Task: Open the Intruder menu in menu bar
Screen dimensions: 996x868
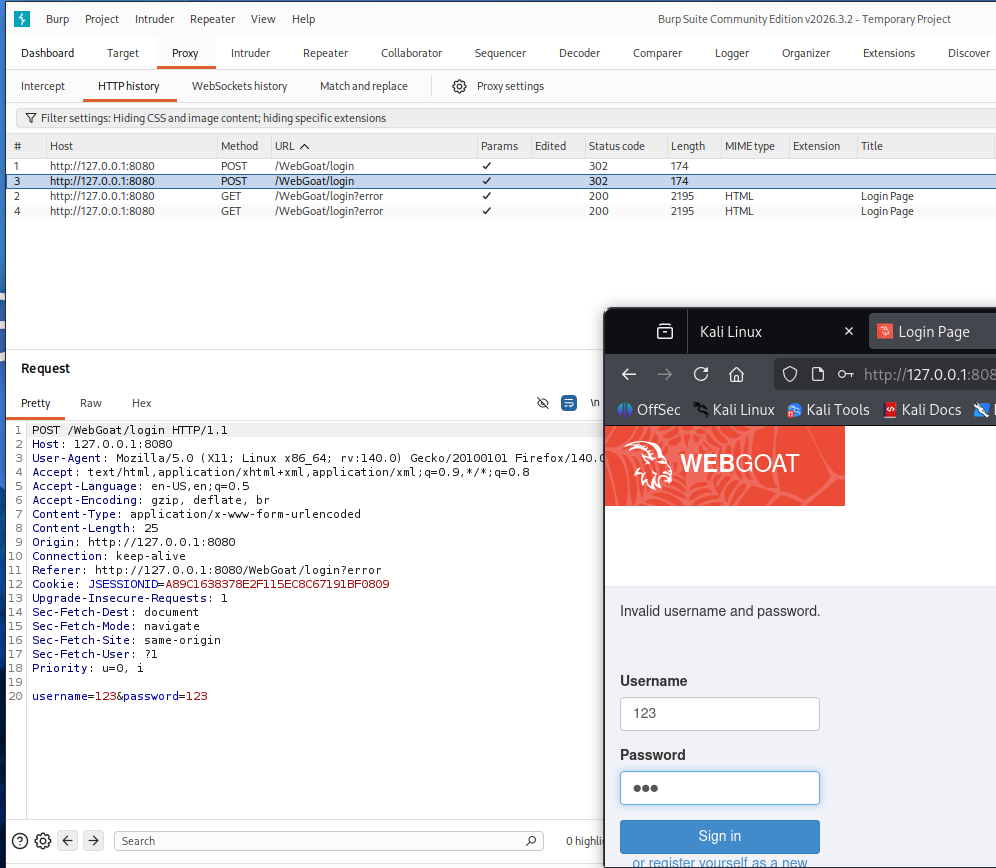Action: click(x=154, y=19)
